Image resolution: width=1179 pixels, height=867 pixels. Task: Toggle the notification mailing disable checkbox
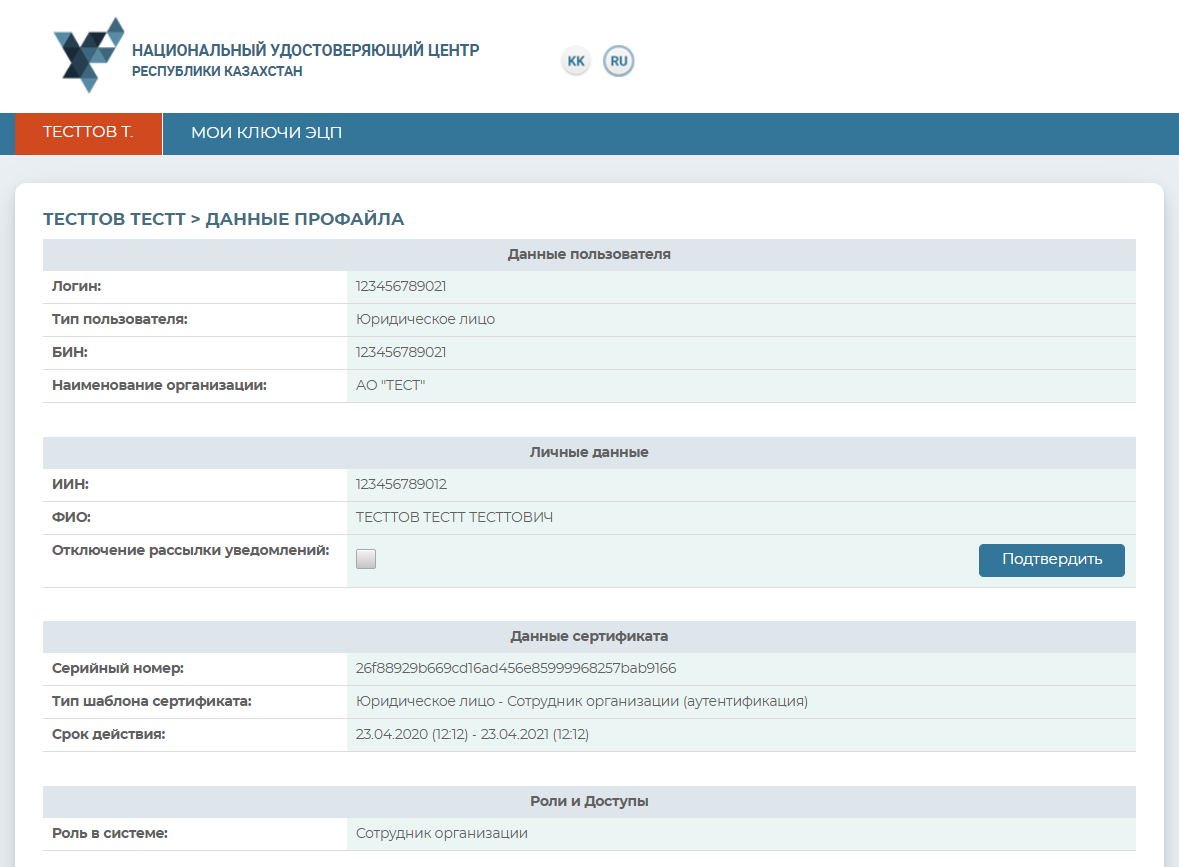tap(366, 559)
